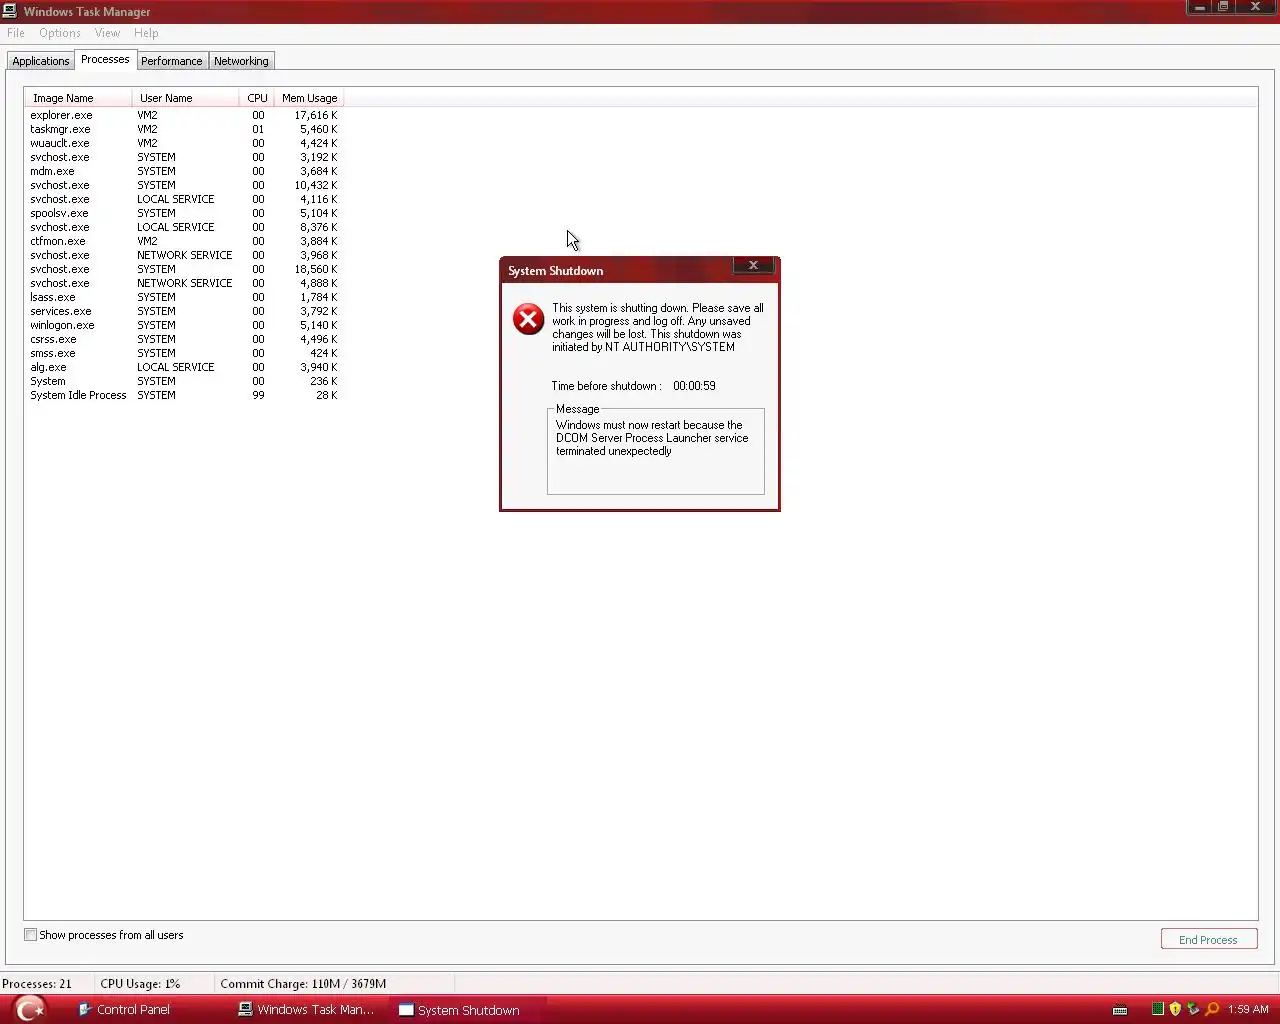Viewport: 1280px width, 1024px height.
Task: Click the svchost.exe using 3,968 K
Action: [184, 255]
